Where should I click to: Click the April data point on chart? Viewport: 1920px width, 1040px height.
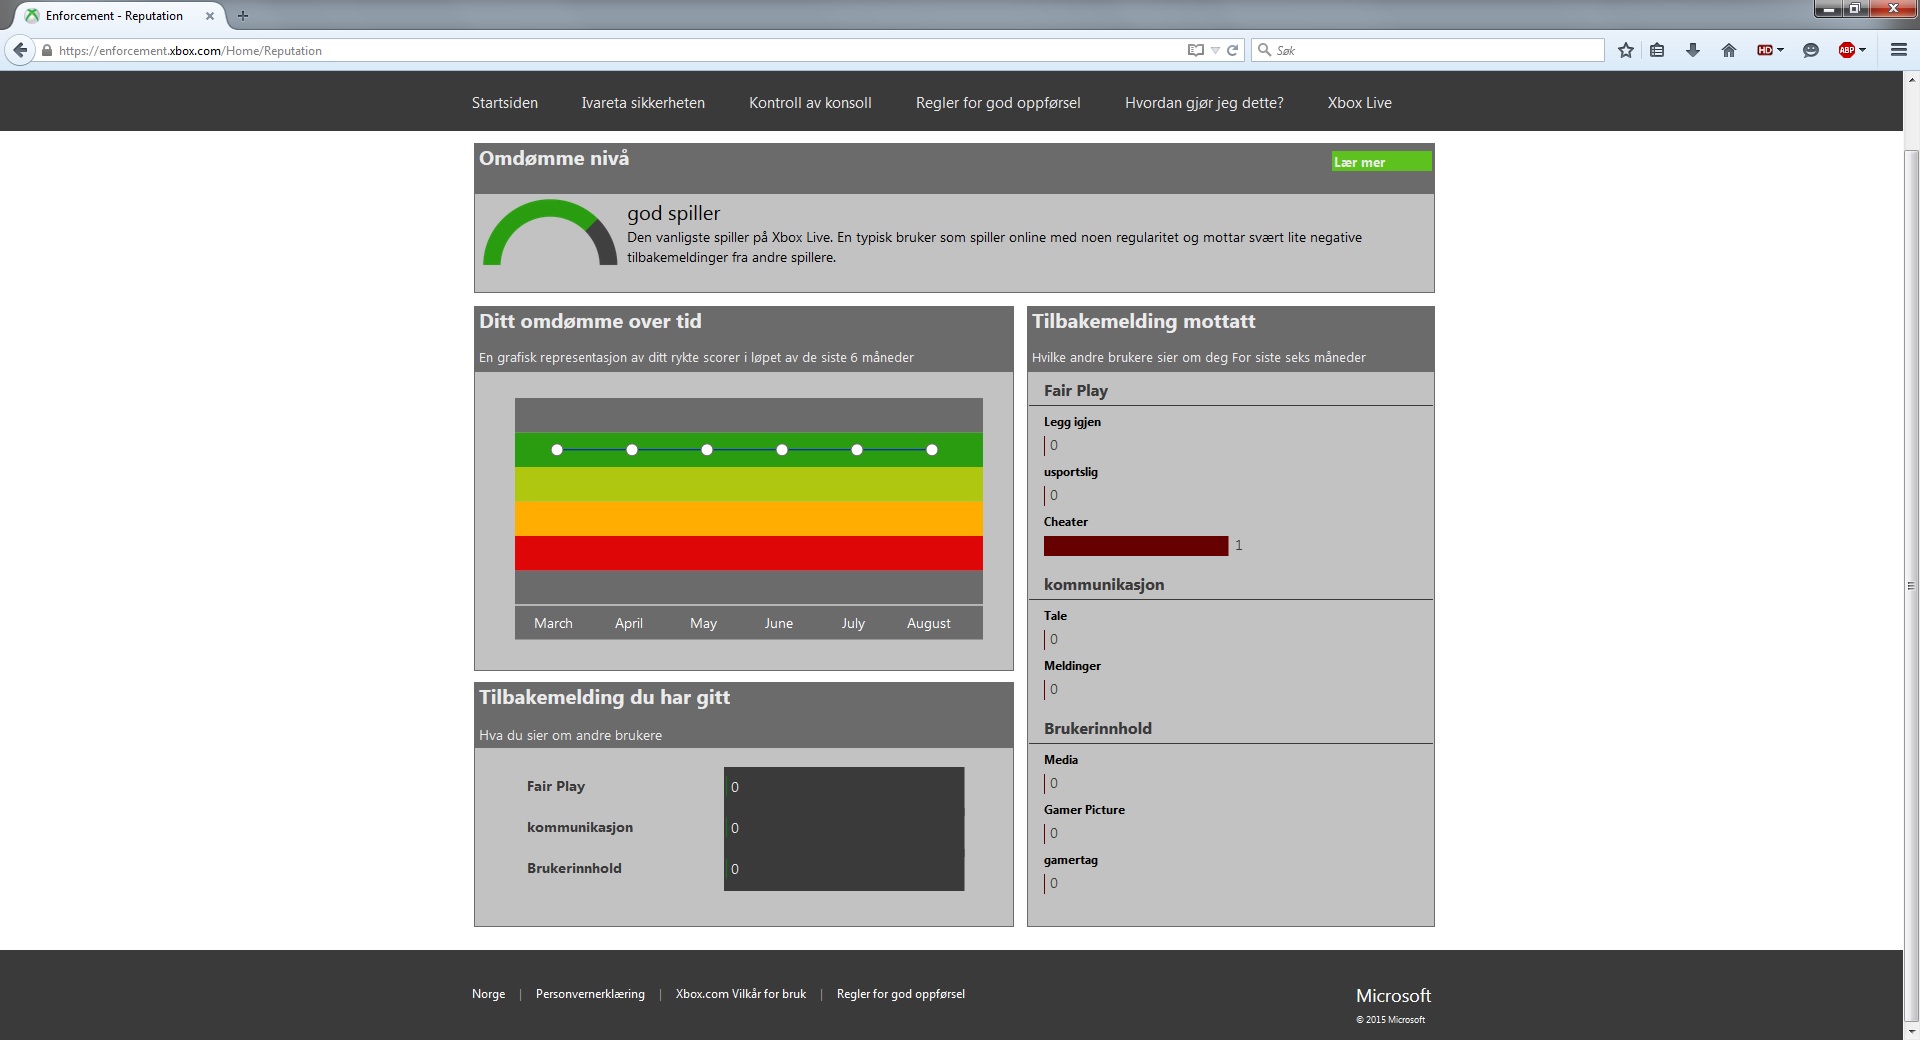(x=632, y=450)
